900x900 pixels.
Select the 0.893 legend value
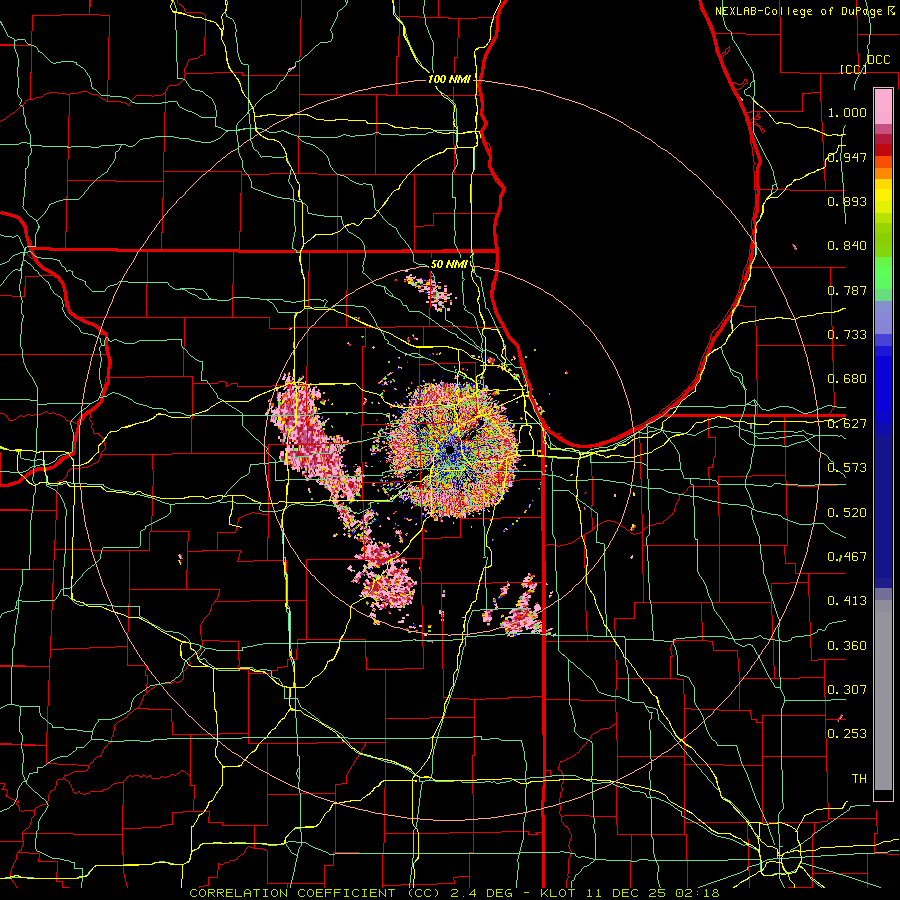(847, 201)
